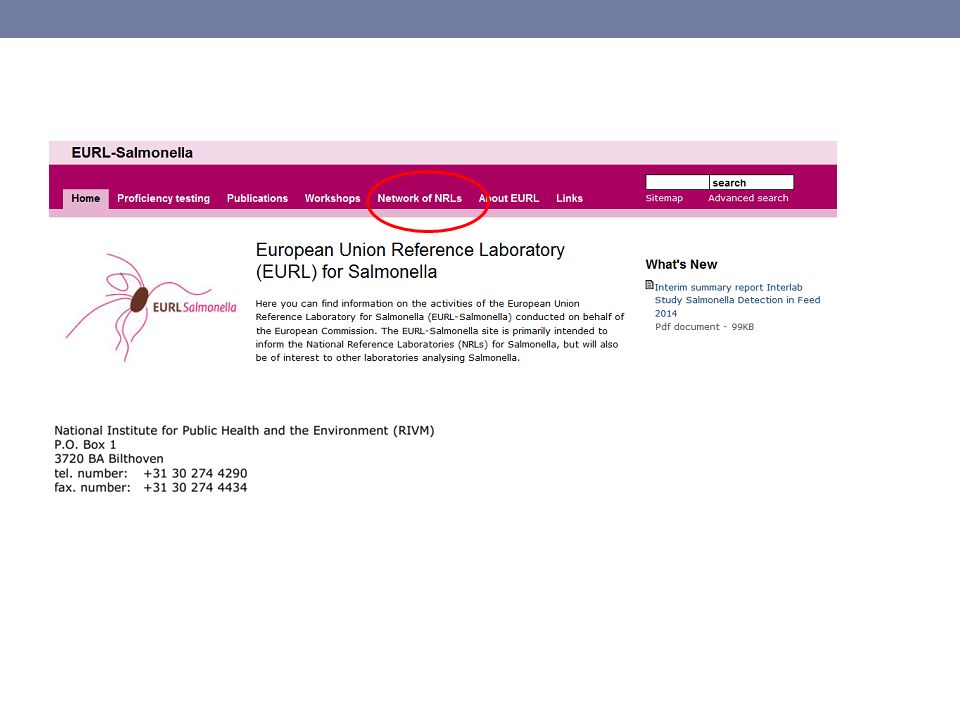Click the National Institute for Public Health line
960x720 pixels.
click(244, 430)
